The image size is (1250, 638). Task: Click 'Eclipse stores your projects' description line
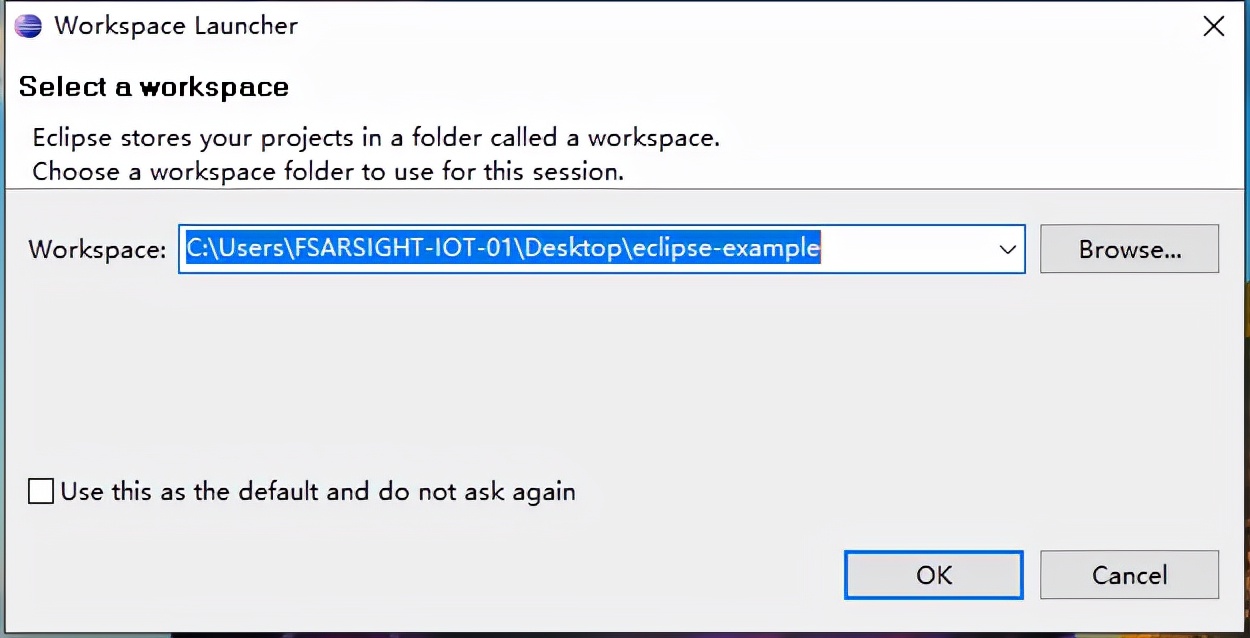point(376,138)
